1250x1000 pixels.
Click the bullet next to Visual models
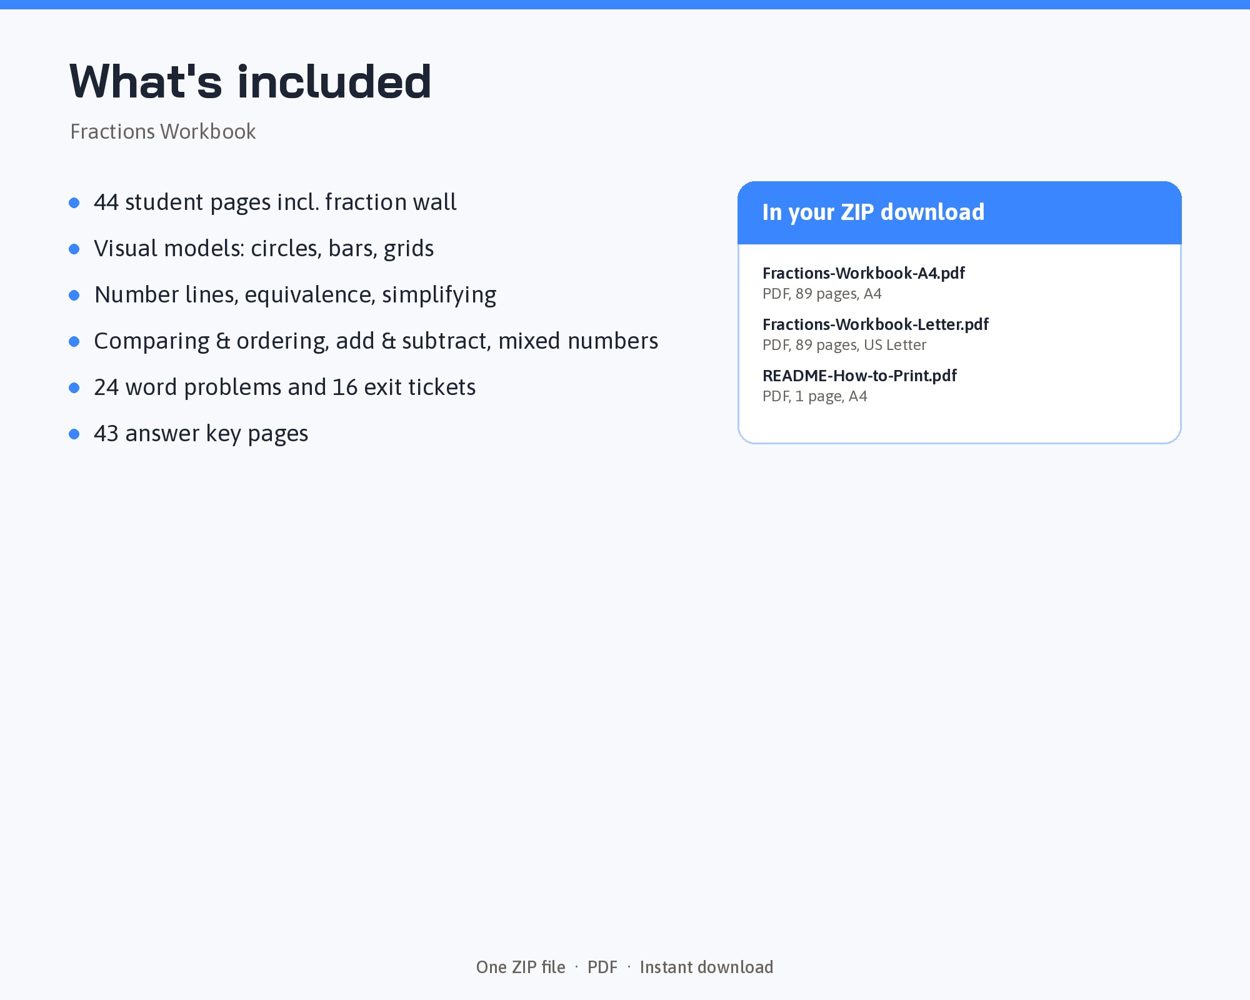74,249
